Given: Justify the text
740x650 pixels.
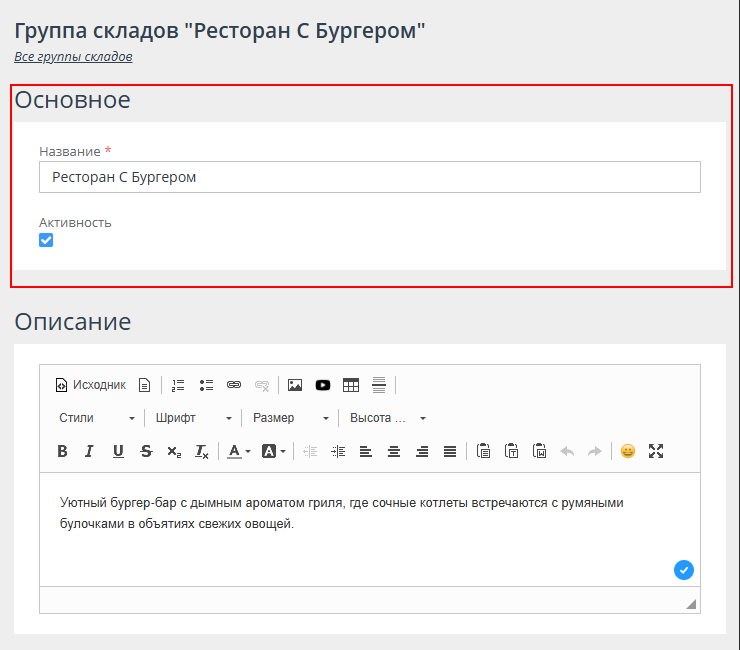Looking at the screenshot, I should pos(450,452).
